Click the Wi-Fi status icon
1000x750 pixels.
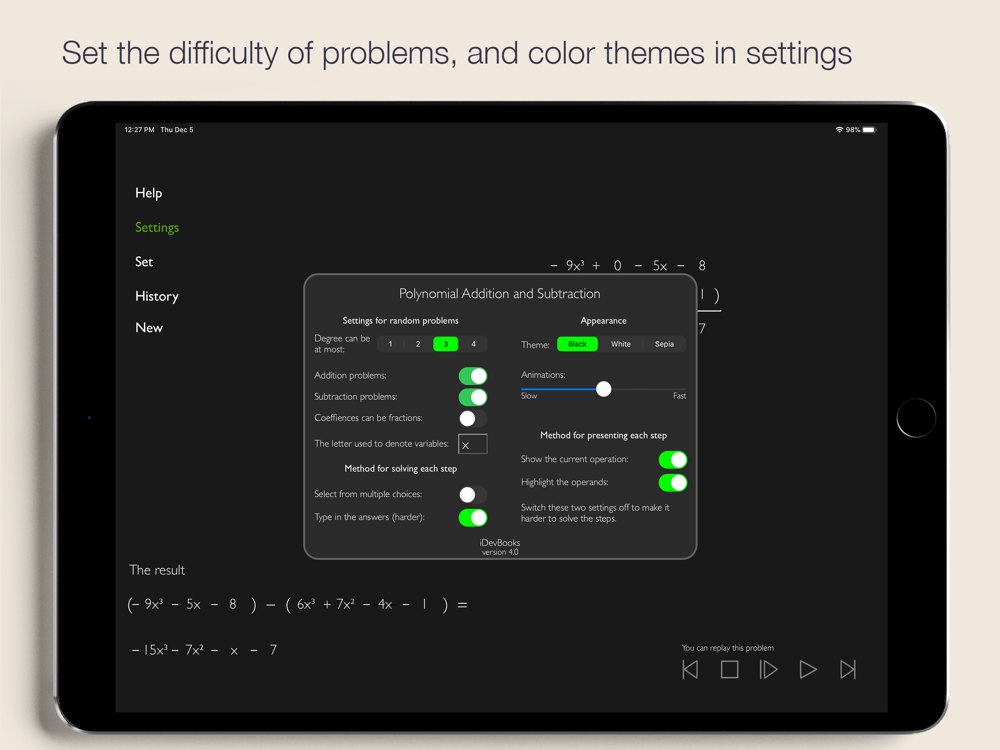pyautogui.click(x=839, y=129)
